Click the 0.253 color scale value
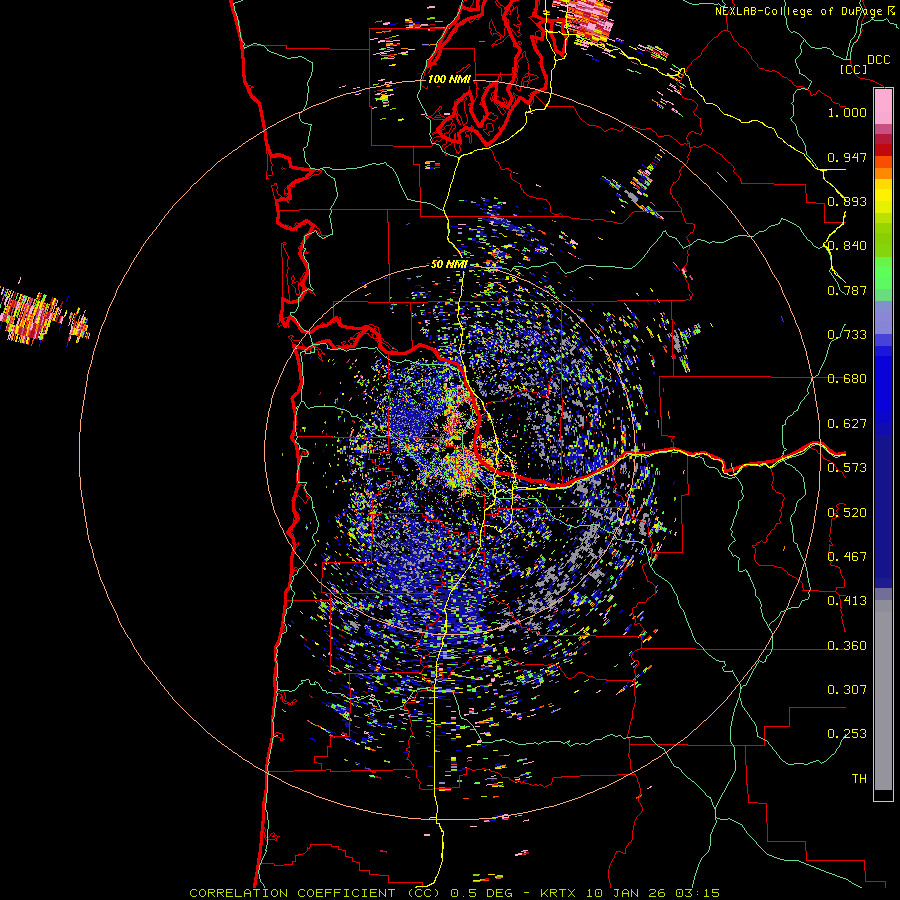The height and width of the screenshot is (900, 900). coord(847,734)
